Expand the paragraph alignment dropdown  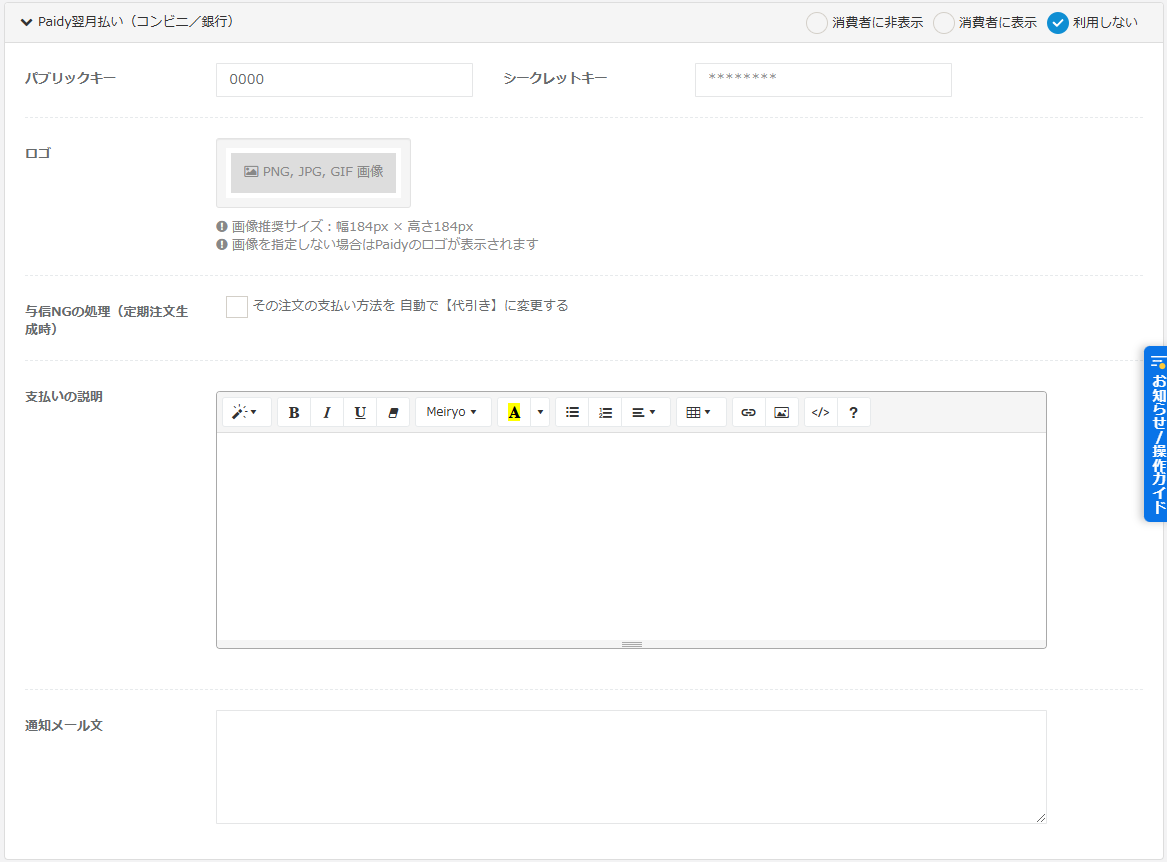(644, 412)
